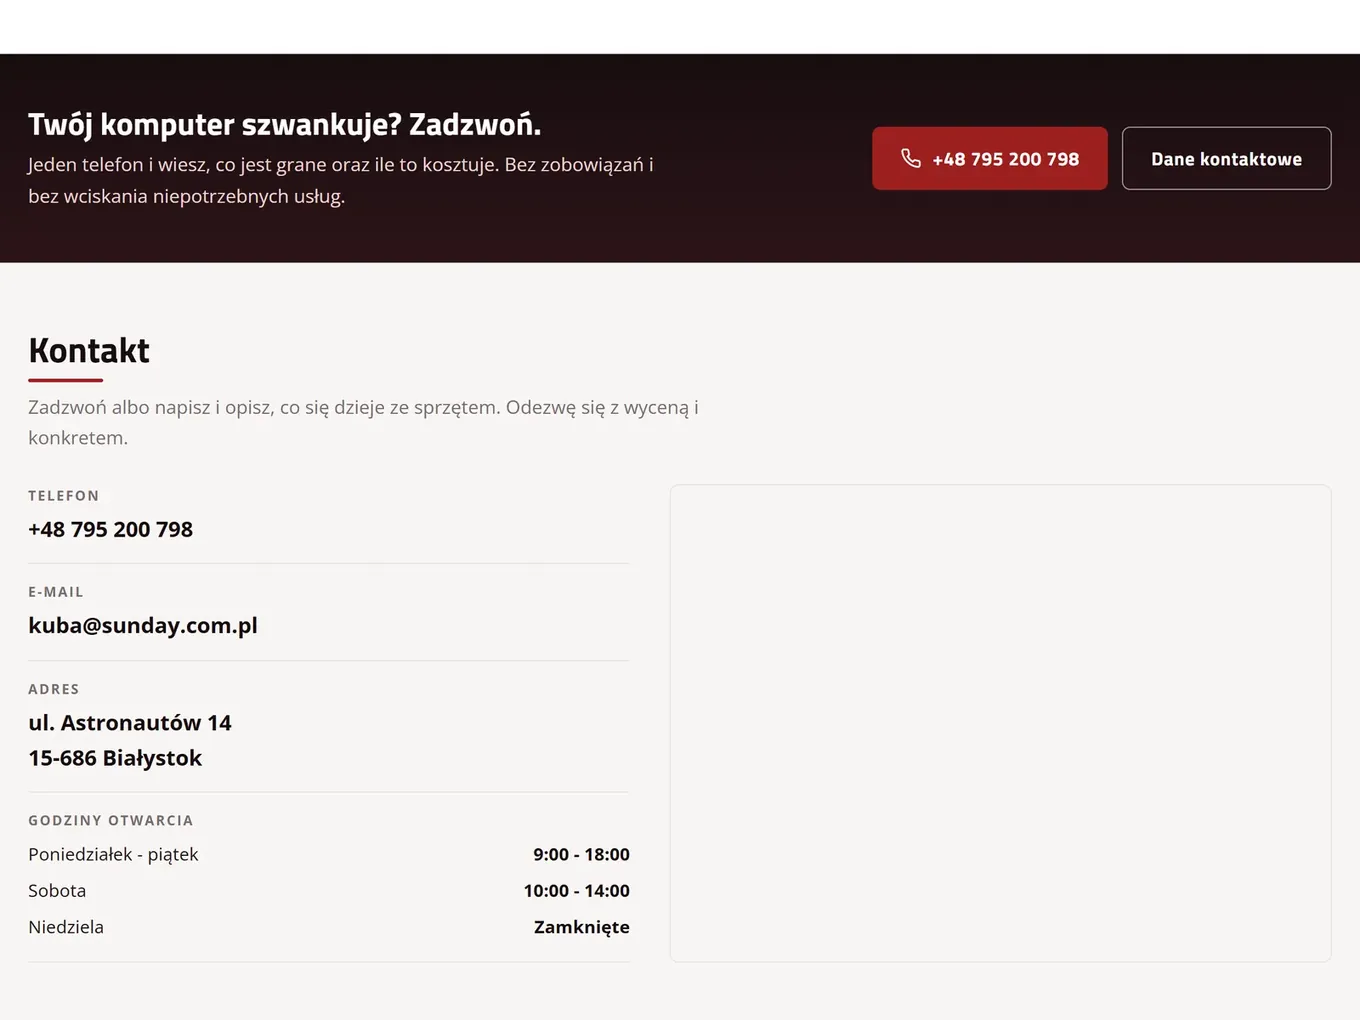Click the 9:00 - 18:00 opening hours
1360x1020 pixels.
pos(581,854)
